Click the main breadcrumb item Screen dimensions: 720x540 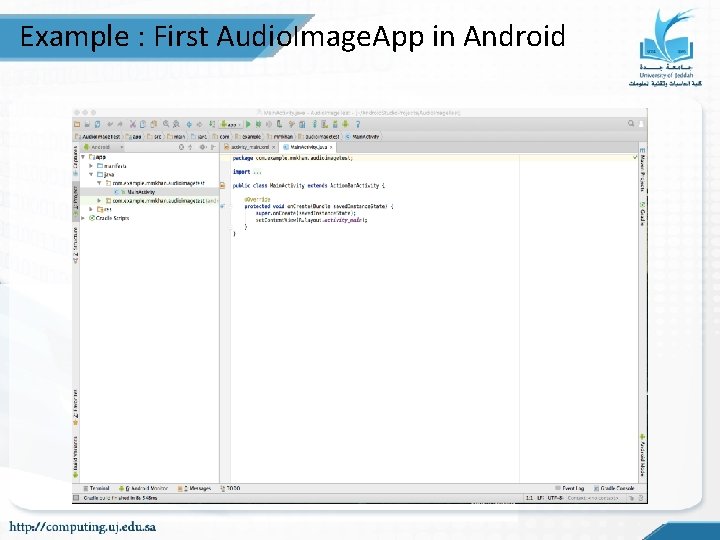tap(176, 136)
